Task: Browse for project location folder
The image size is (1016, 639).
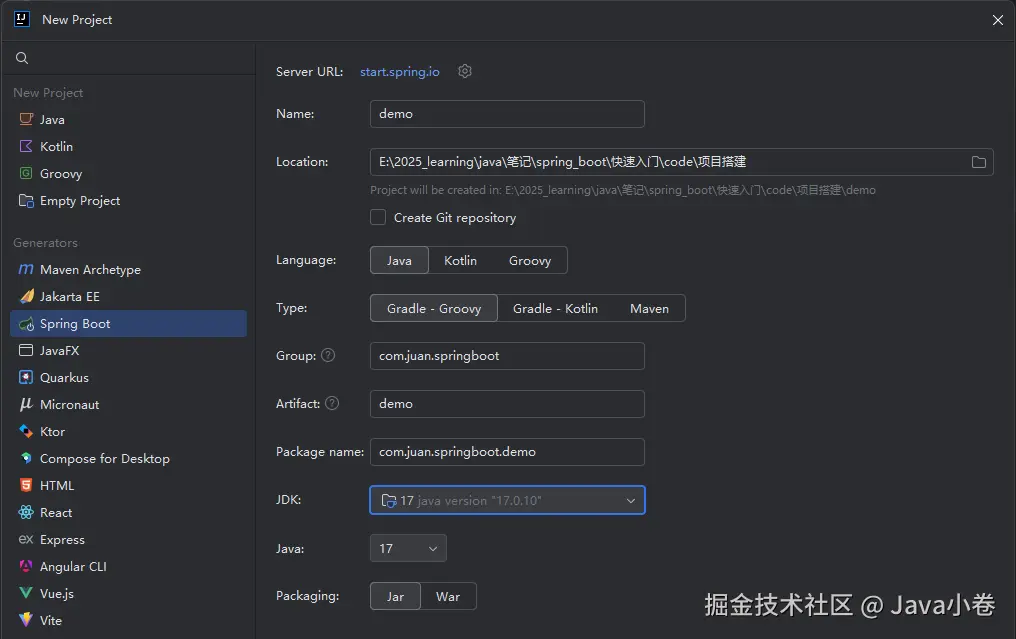Action: click(x=978, y=162)
